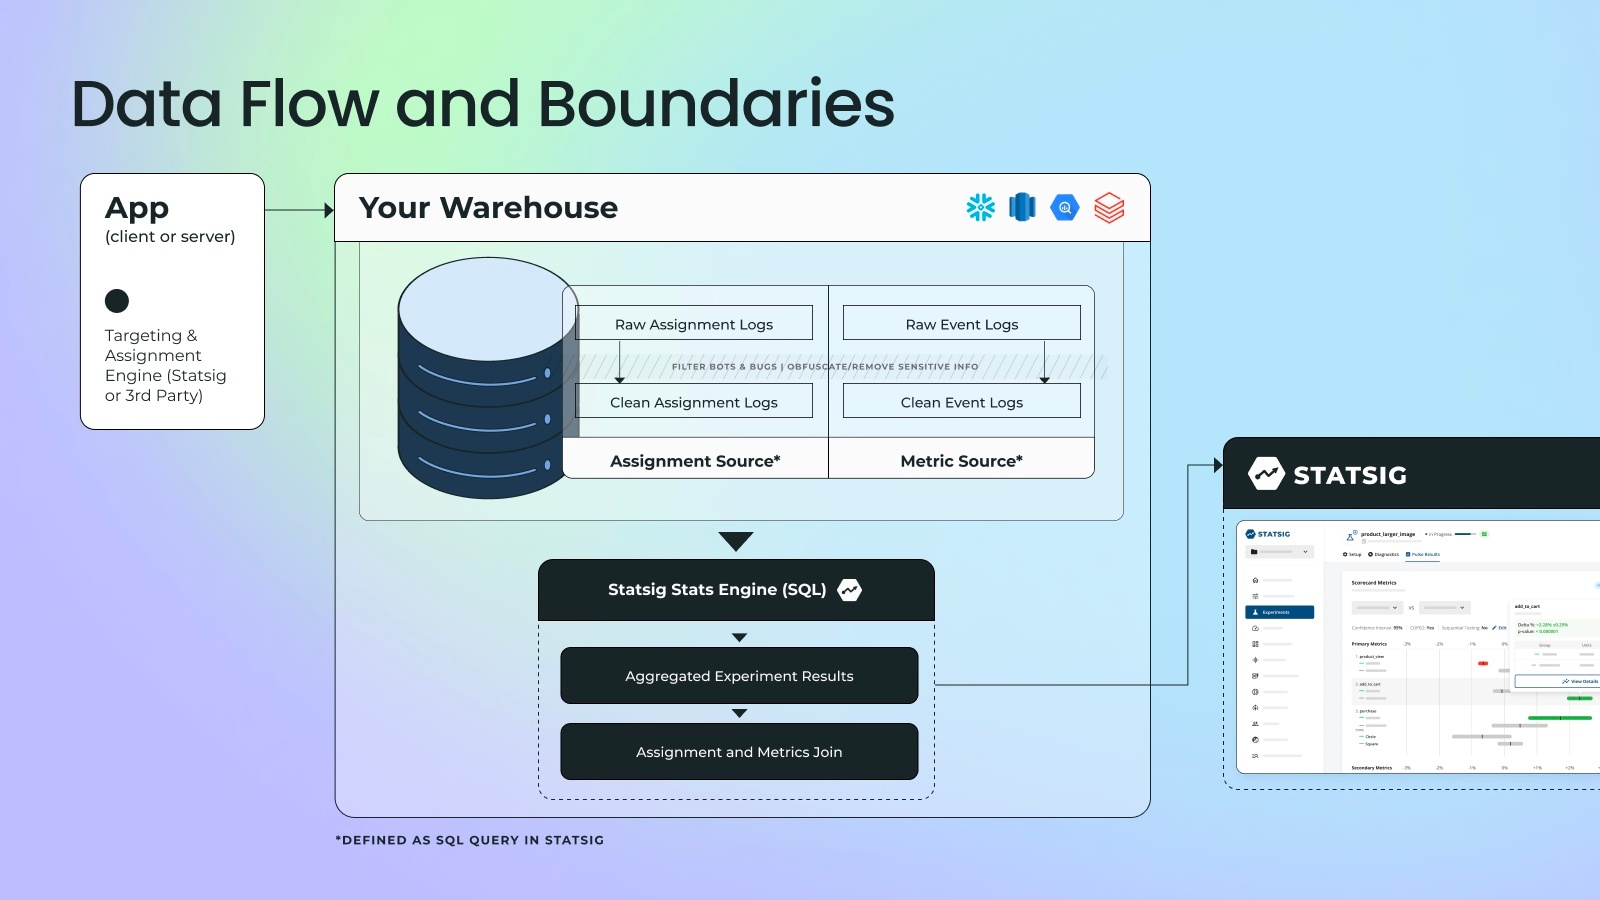This screenshot has width=1600, height=900.
Task: Click "Targeting & Assignment Engine" text
Action: click(166, 365)
